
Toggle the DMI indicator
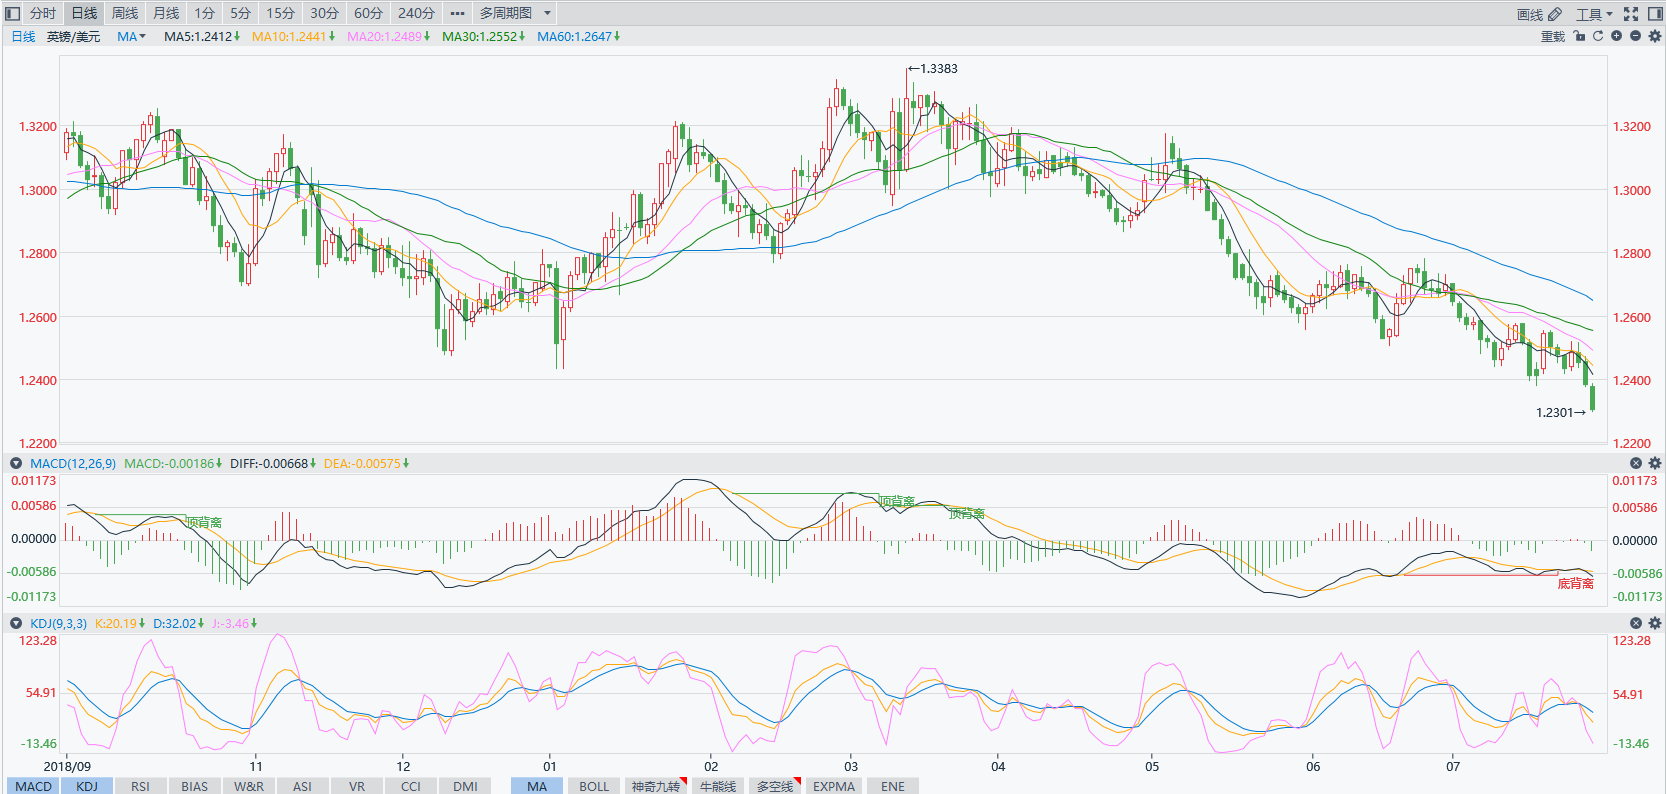(465, 786)
